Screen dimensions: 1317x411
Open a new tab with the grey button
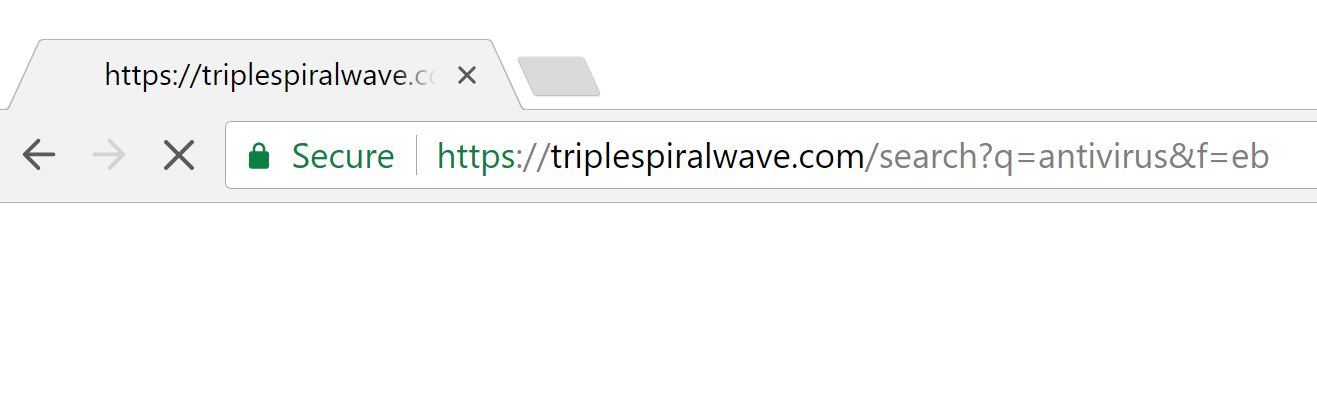click(559, 77)
